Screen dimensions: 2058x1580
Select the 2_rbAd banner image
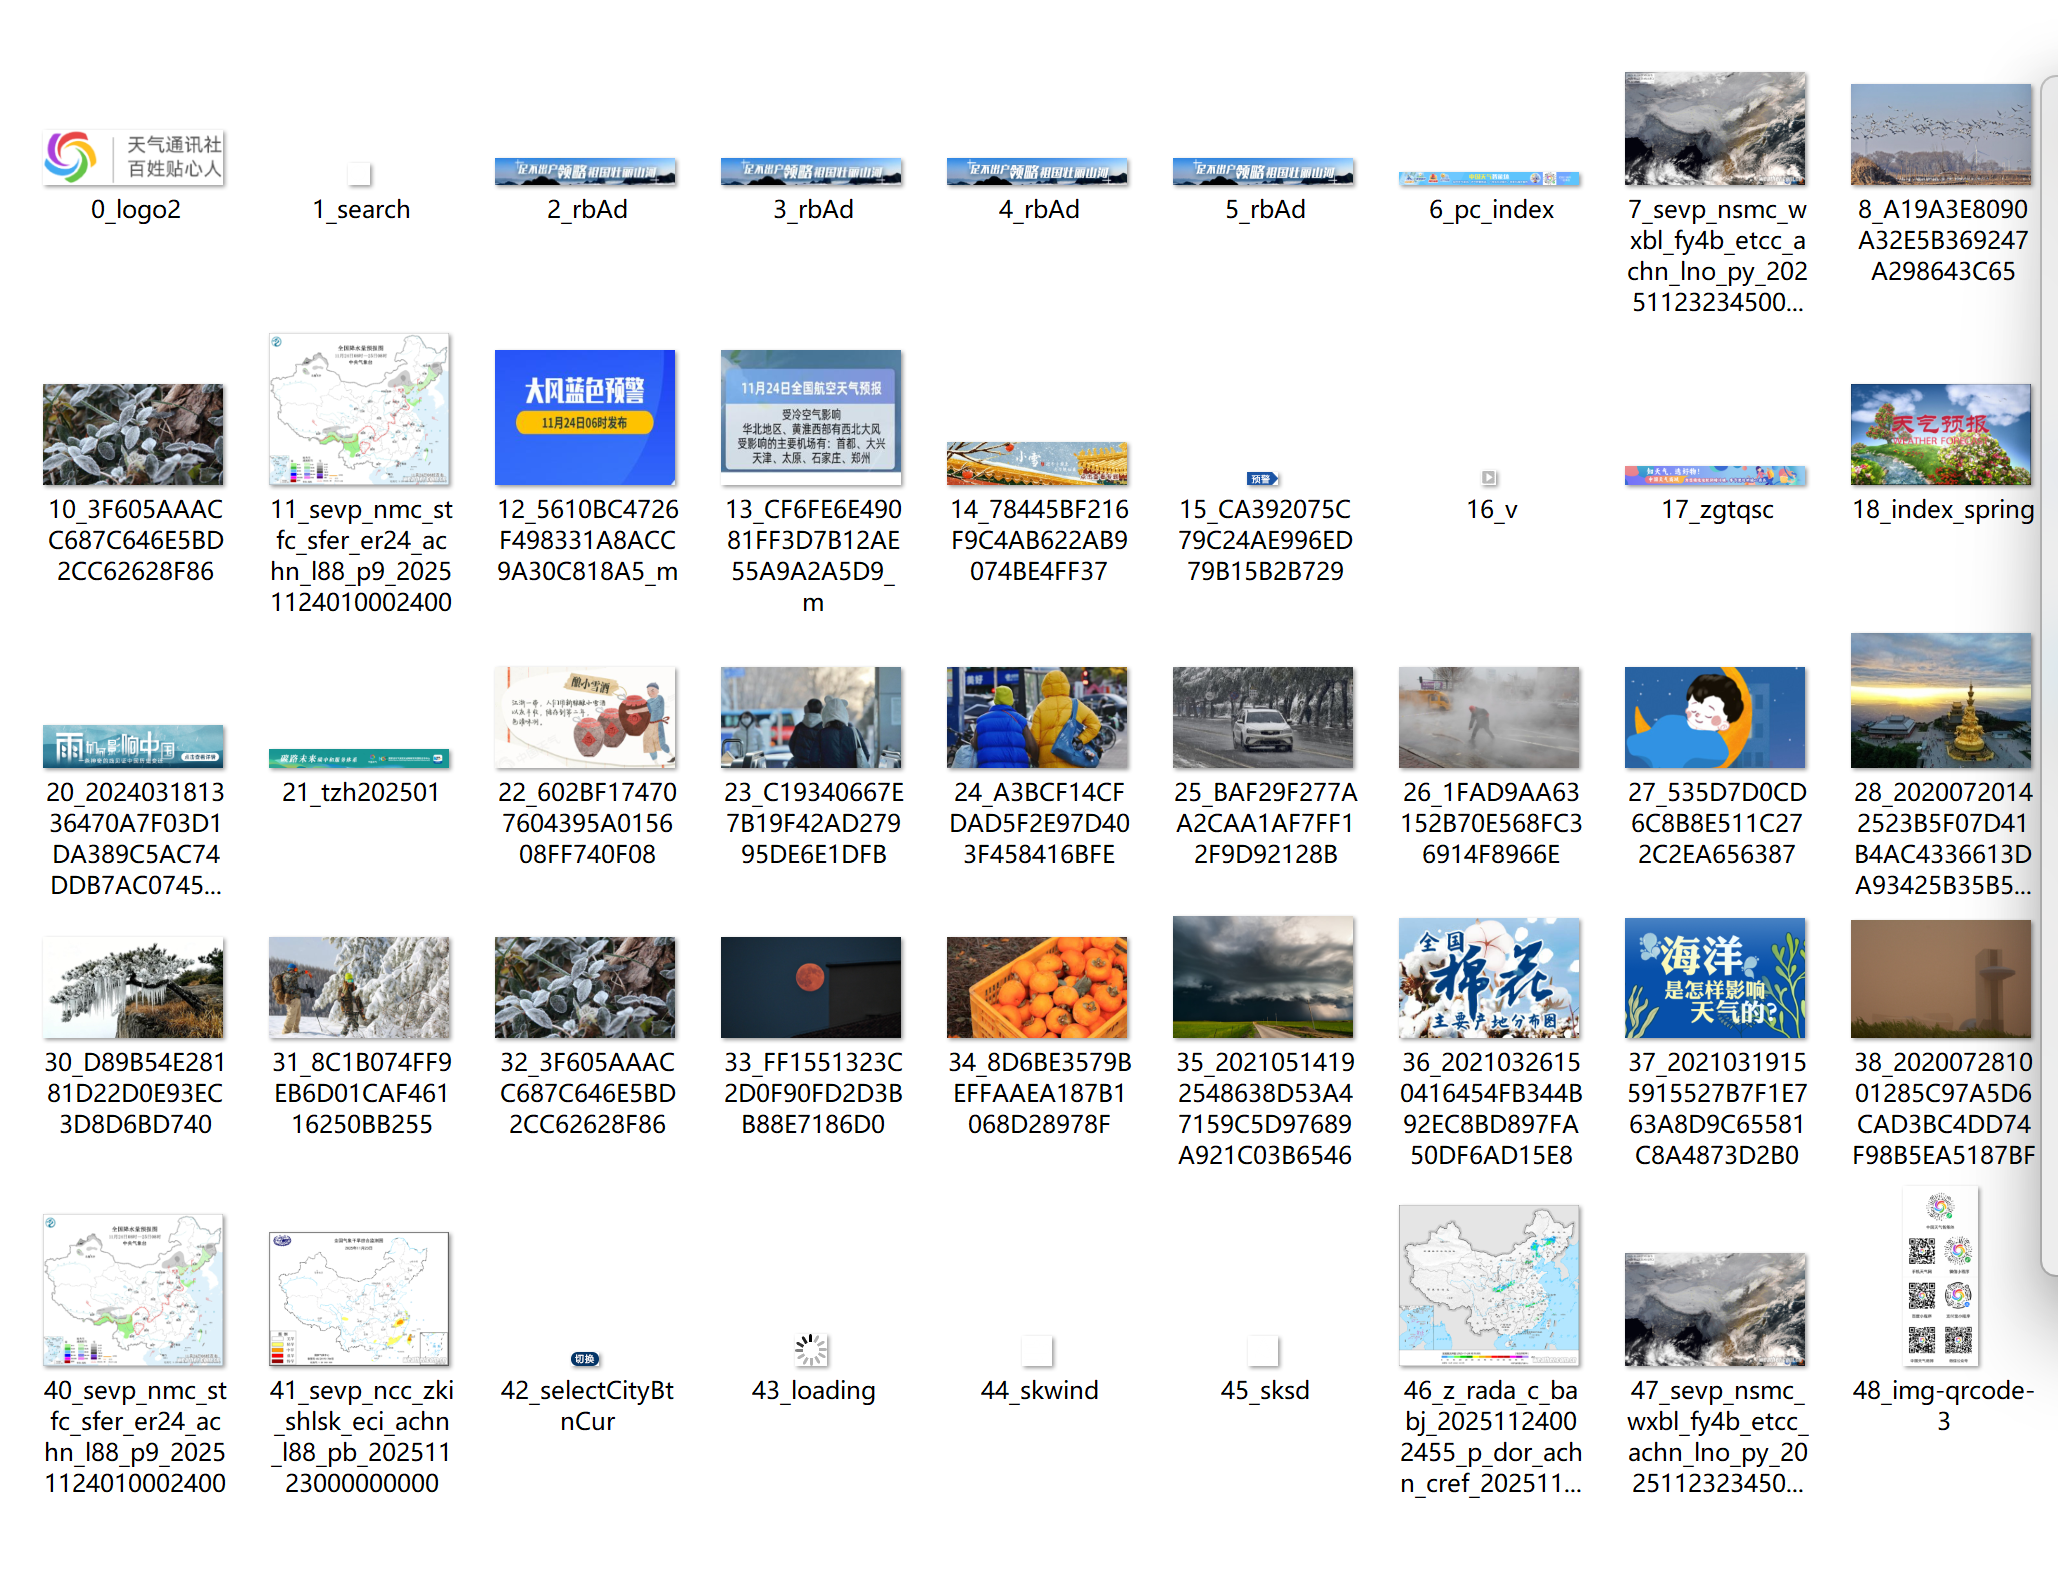pos(585,172)
